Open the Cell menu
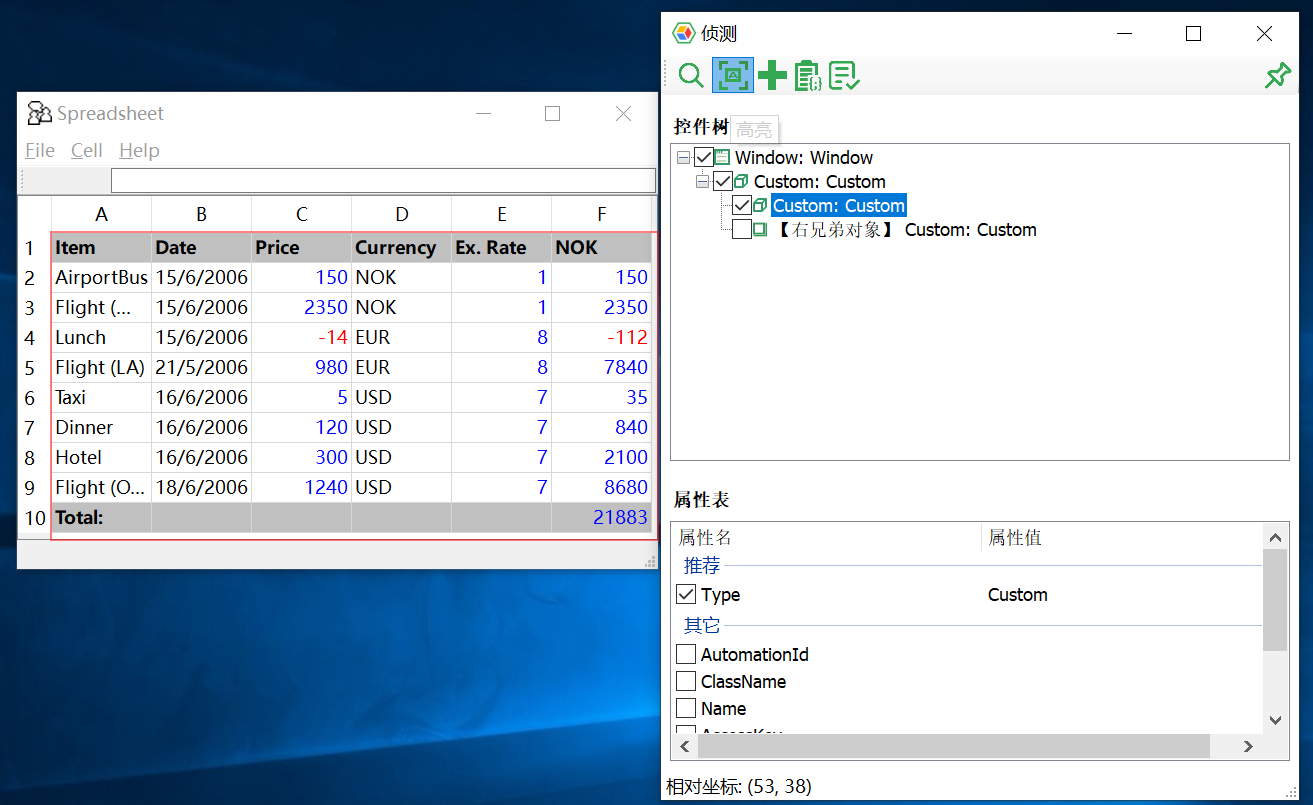The image size is (1313, 805). 87,151
